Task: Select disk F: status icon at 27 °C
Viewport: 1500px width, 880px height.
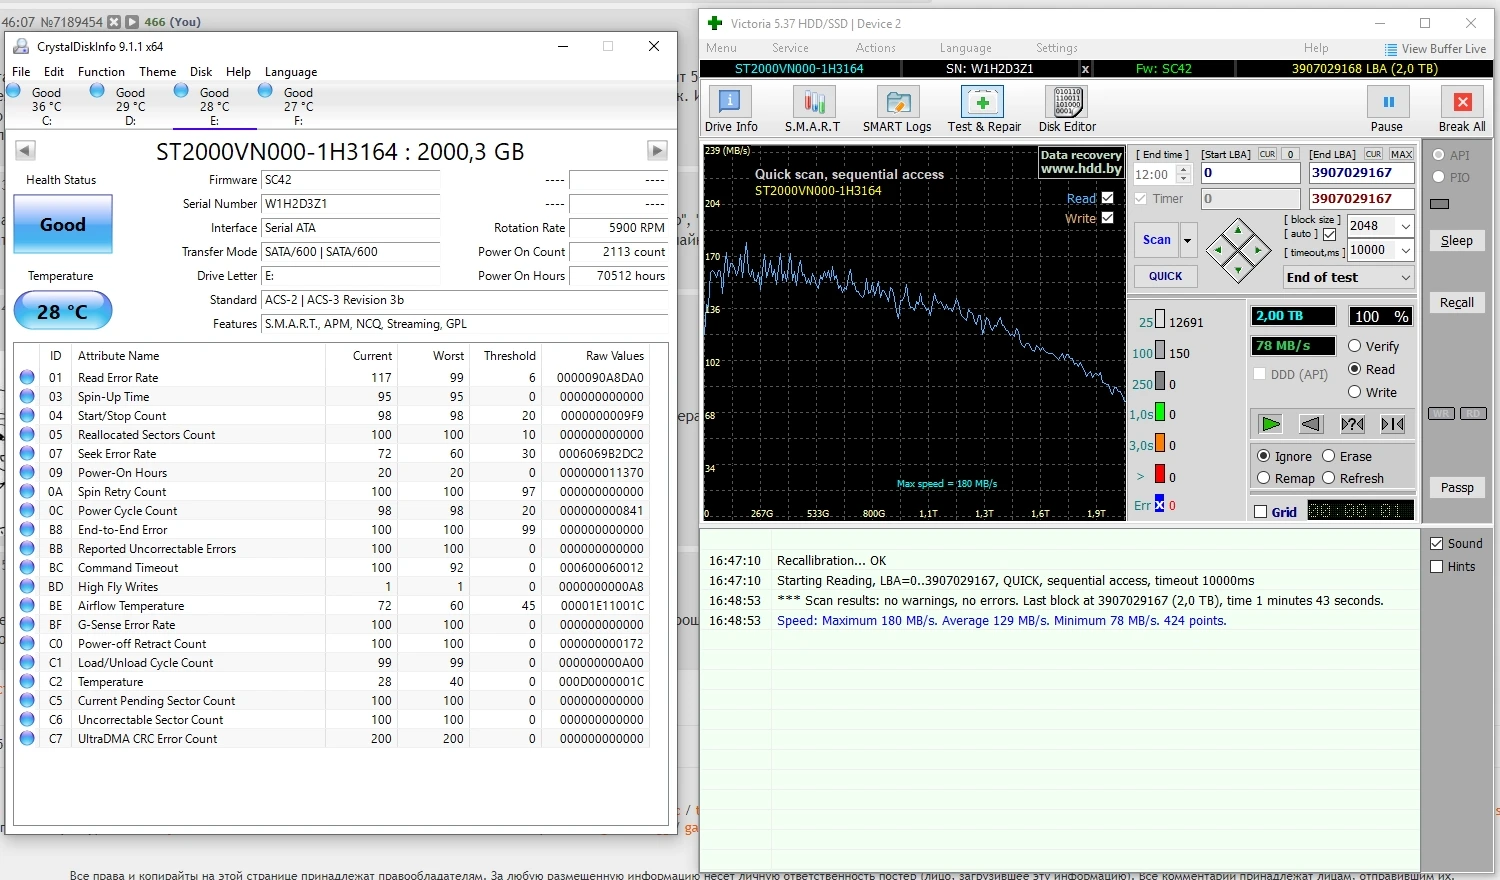Action: tap(265, 90)
